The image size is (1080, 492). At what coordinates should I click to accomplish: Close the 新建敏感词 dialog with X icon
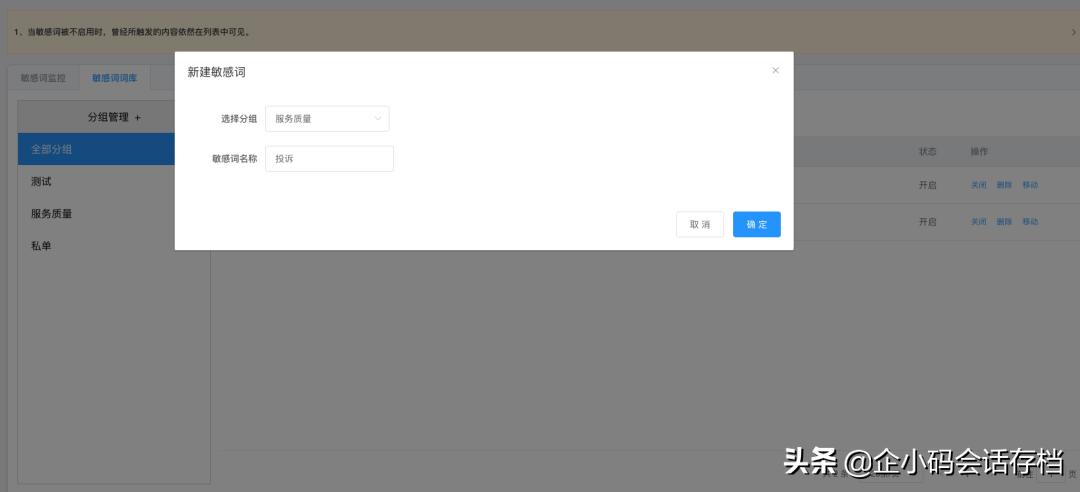click(776, 70)
